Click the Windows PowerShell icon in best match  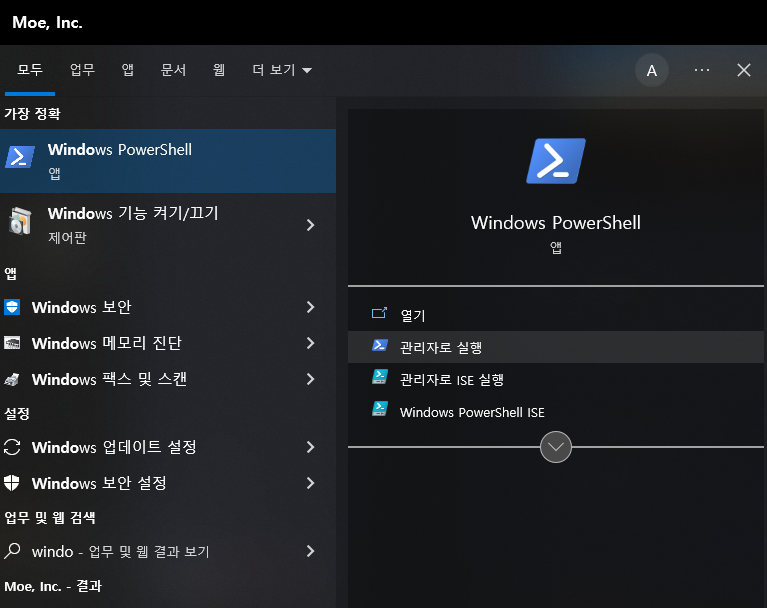(x=20, y=158)
